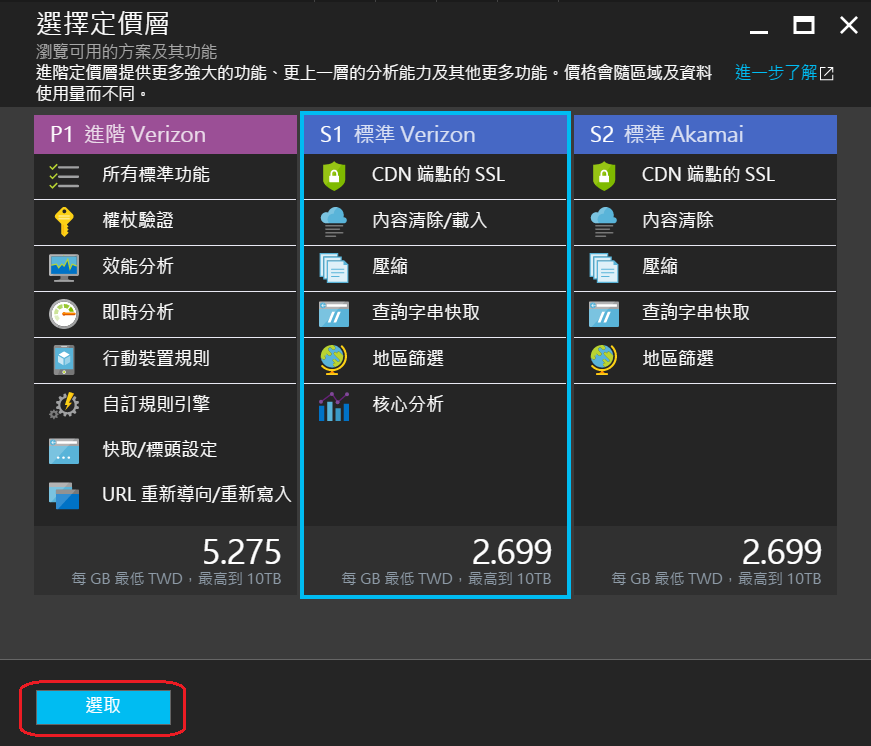The image size is (871, 746).
Task: Click the query string icon in S2 card
Action: 604,314
